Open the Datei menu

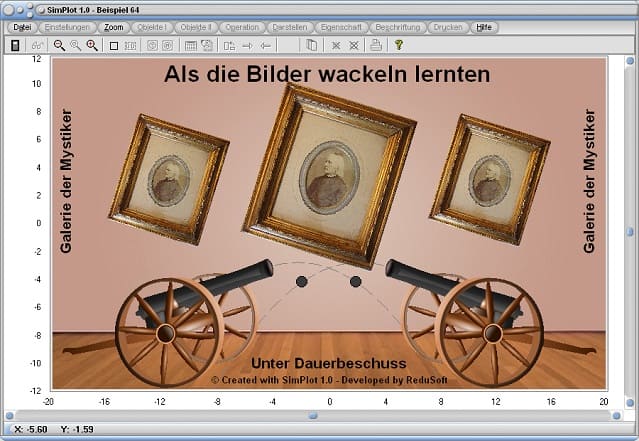coord(22,27)
